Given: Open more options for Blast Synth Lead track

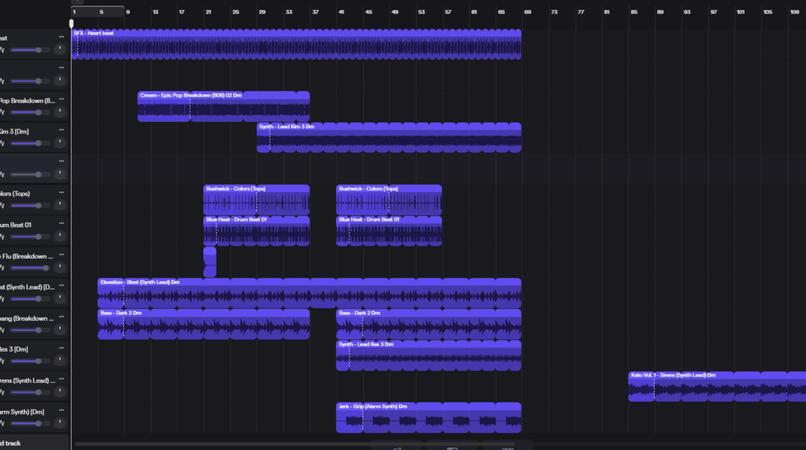Looking at the screenshot, I should pos(61,285).
